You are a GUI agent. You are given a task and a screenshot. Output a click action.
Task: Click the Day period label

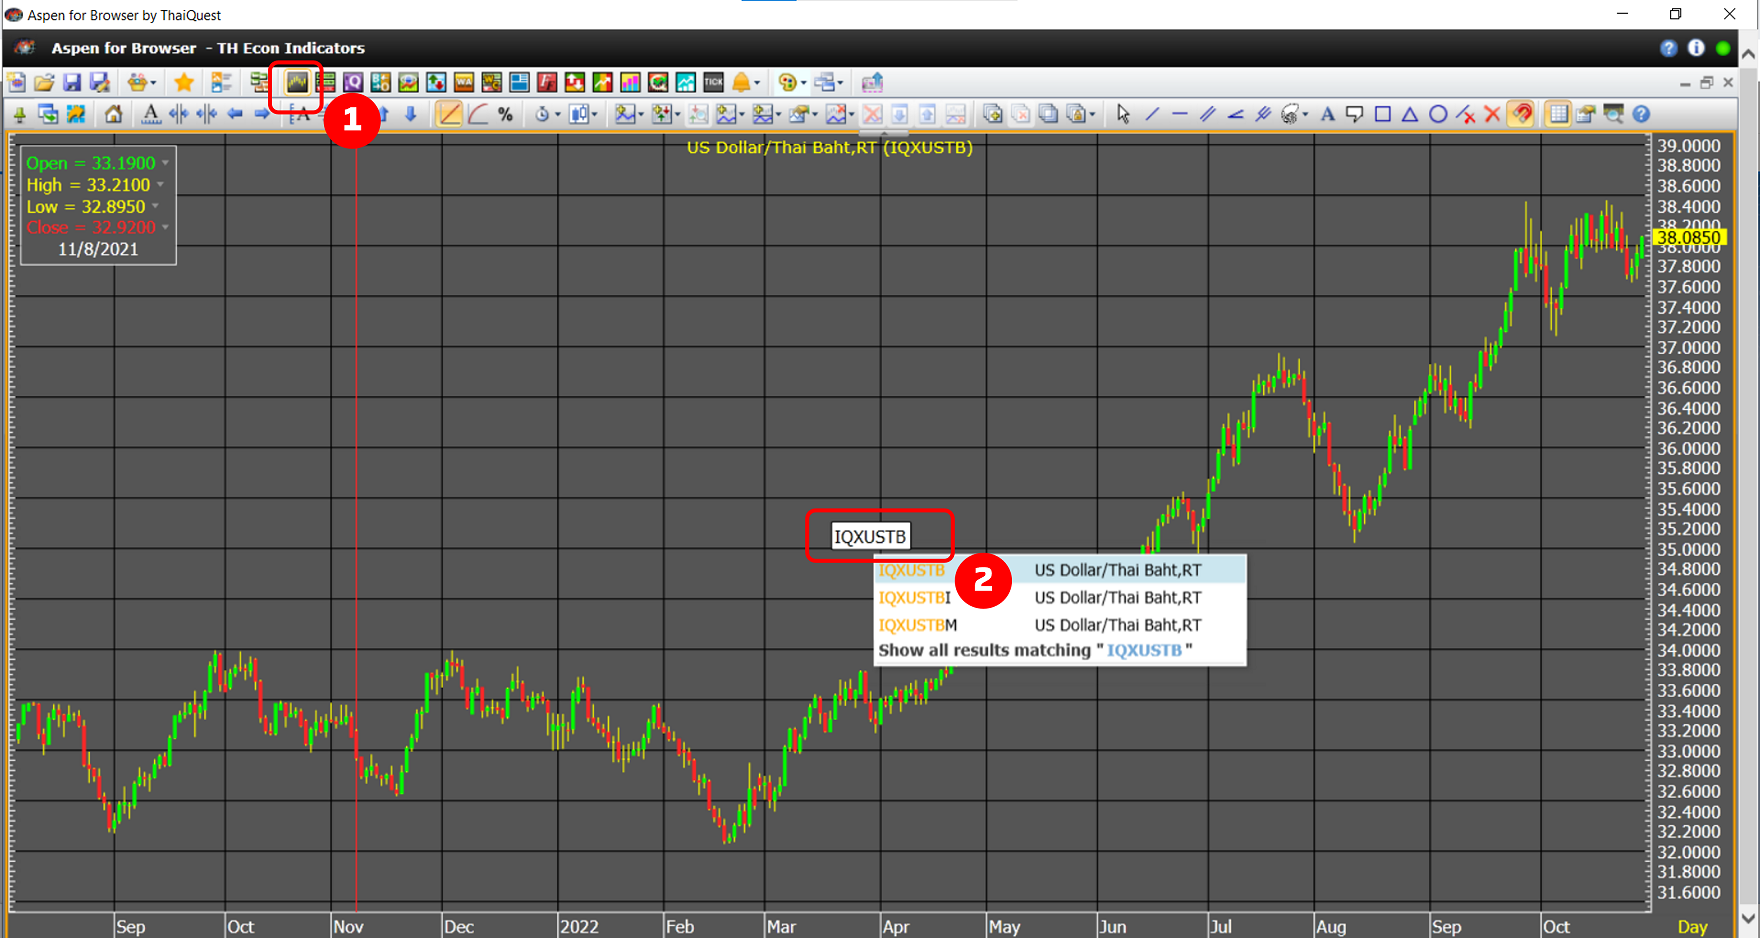(x=1692, y=927)
